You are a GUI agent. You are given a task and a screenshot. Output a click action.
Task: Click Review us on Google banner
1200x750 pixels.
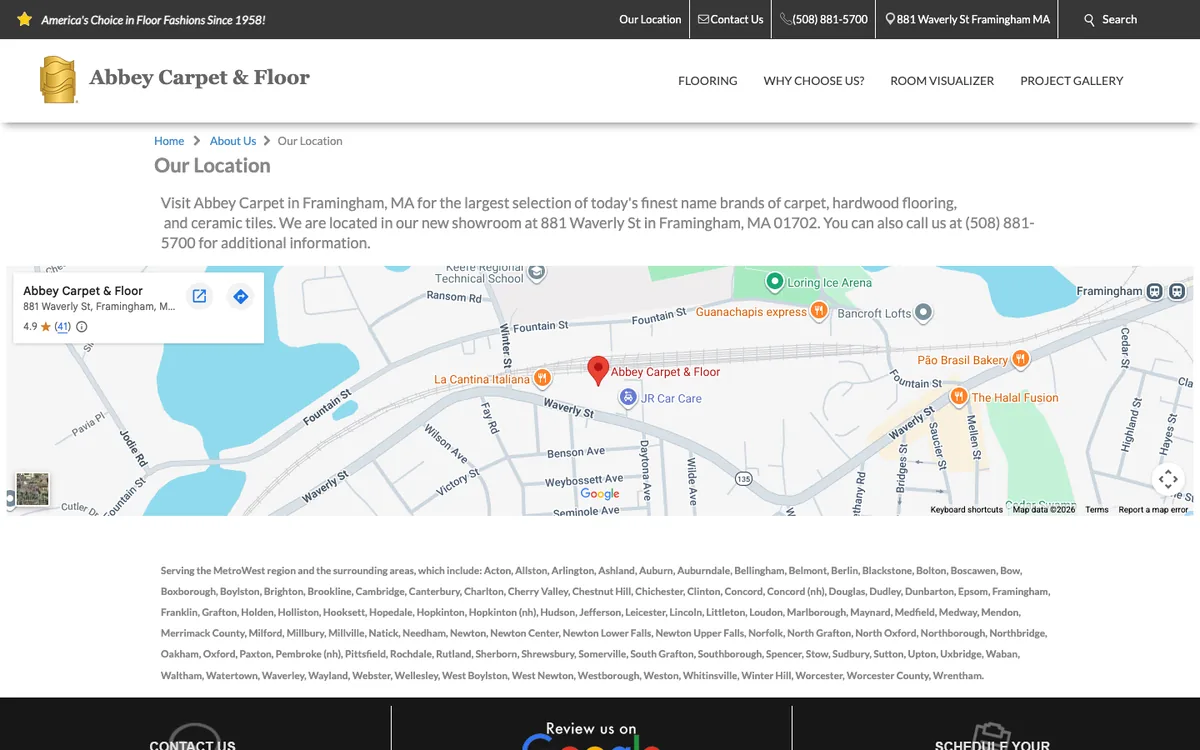pyautogui.click(x=591, y=738)
